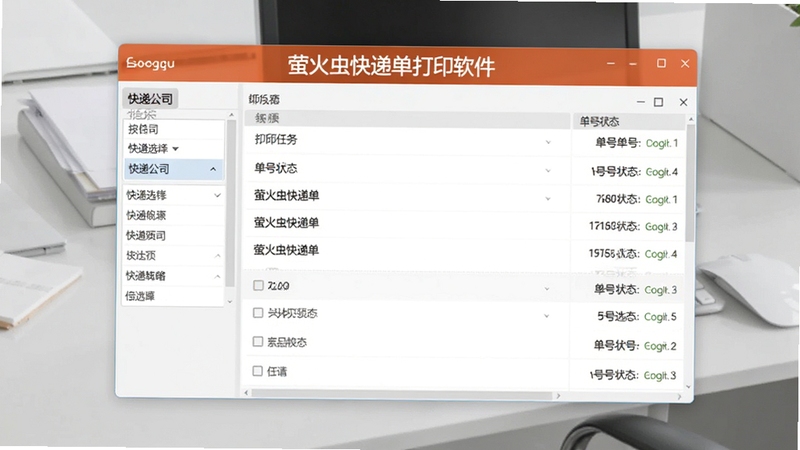This screenshot has height=450, width=800.
Task: Collapse the 按法顶 row chevron
Action: point(217,256)
